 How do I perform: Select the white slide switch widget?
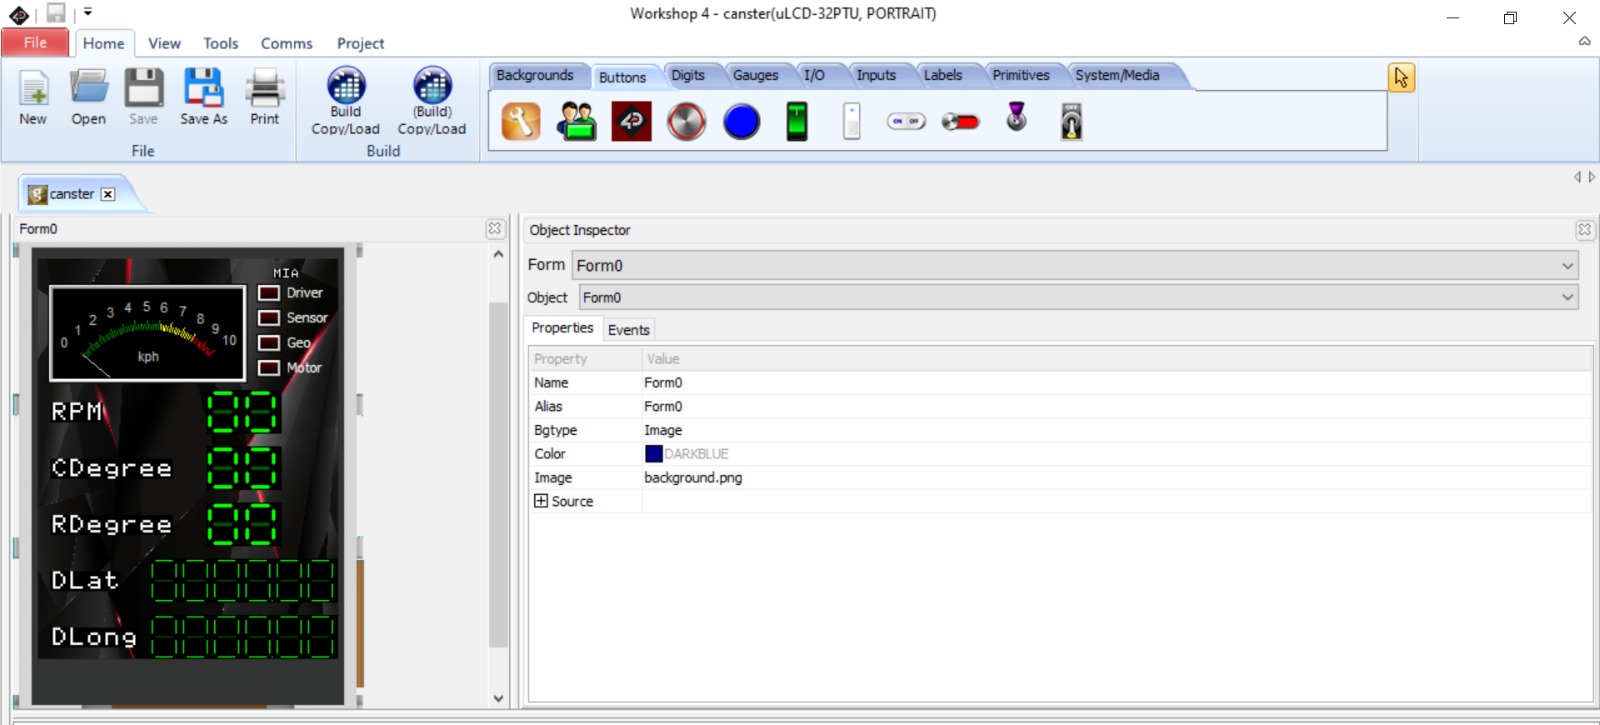pos(852,122)
